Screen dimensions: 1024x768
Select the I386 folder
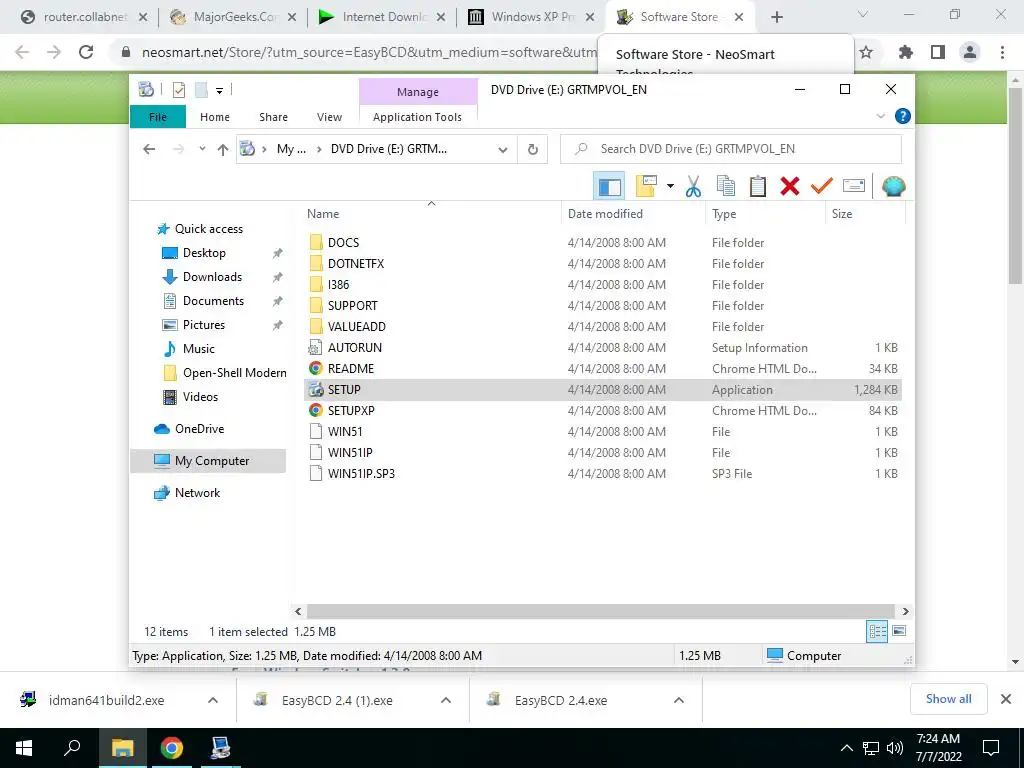pyautogui.click(x=338, y=285)
